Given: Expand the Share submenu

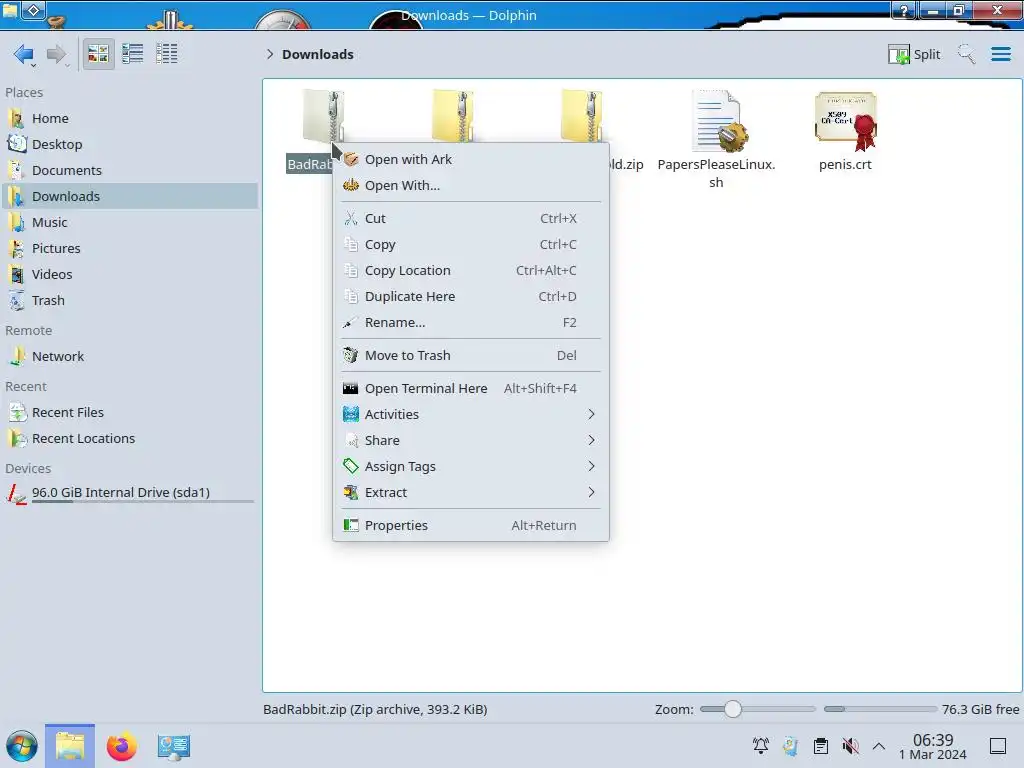Looking at the screenshot, I should tap(470, 441).
